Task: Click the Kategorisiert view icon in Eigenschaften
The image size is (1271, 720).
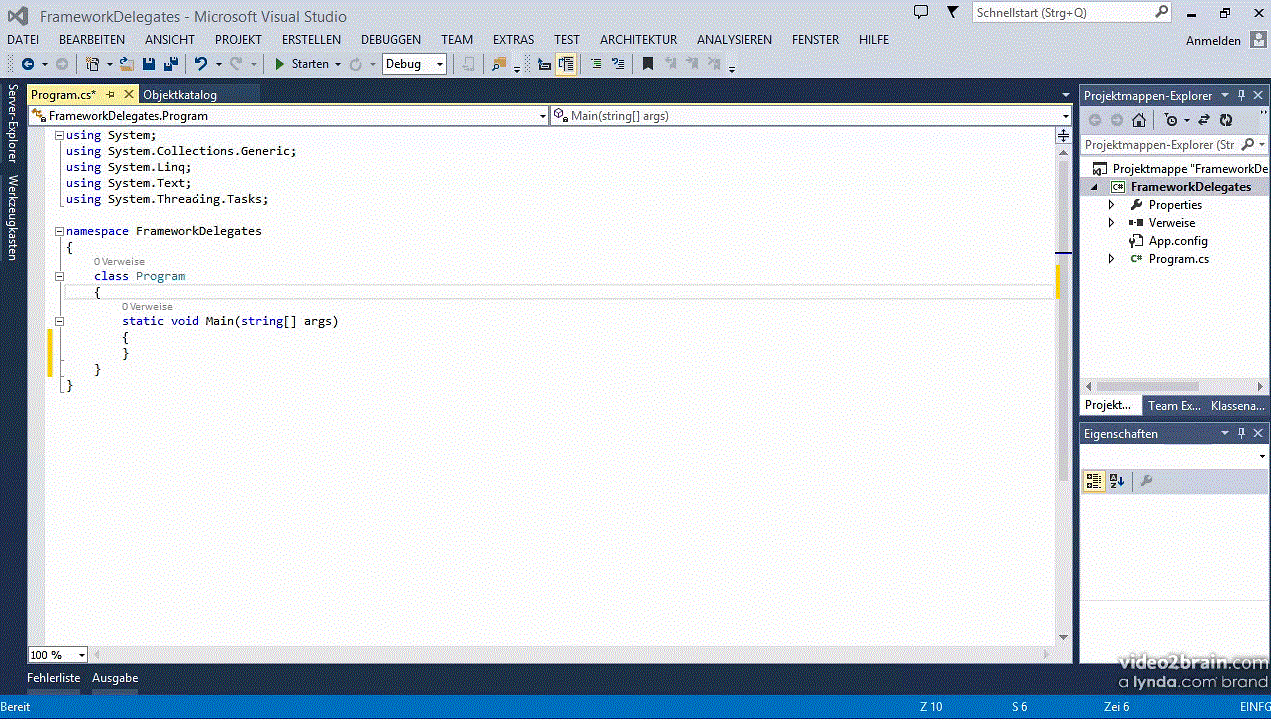Action: (1094, 481)
